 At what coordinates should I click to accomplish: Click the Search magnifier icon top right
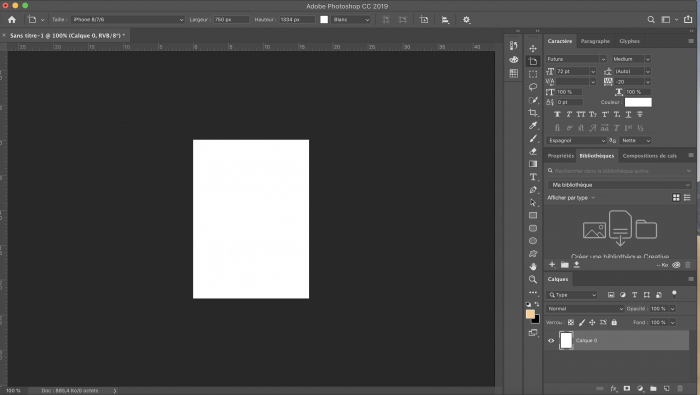pos(651,20)
